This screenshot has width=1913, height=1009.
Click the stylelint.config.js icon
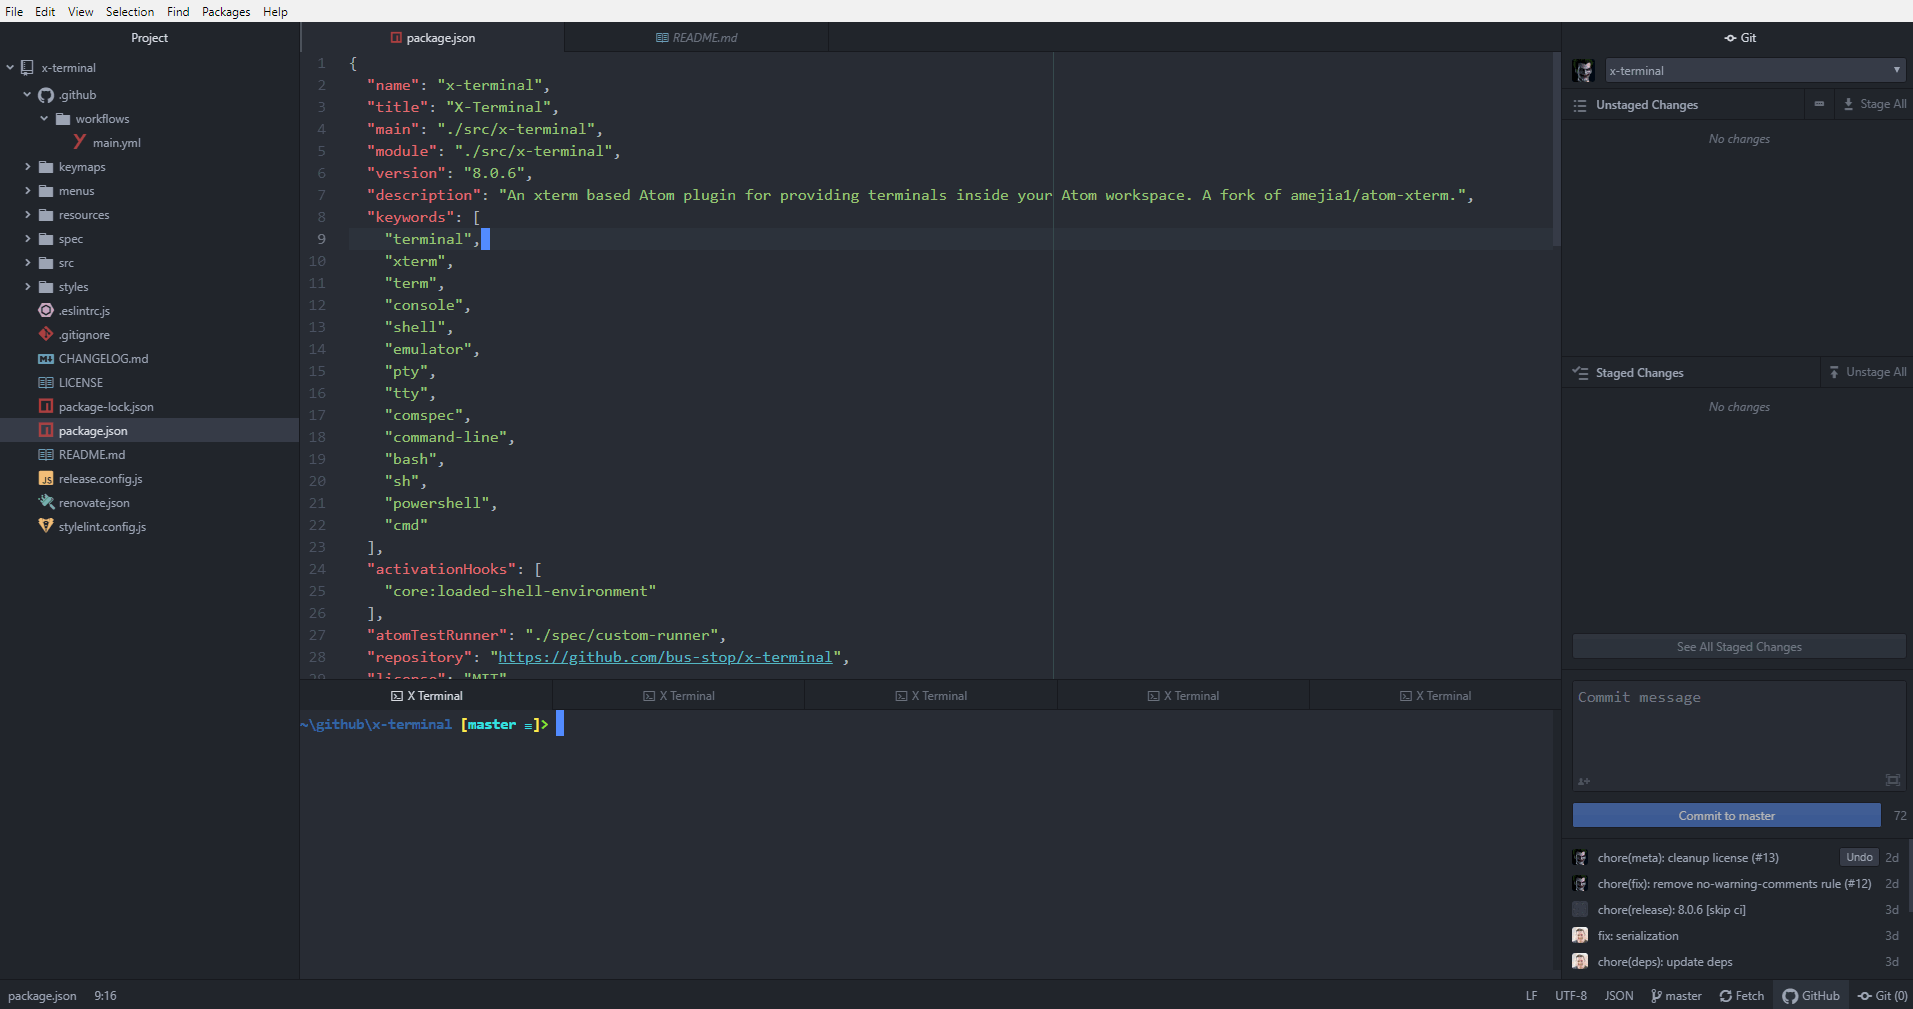[x=46, y=526]
